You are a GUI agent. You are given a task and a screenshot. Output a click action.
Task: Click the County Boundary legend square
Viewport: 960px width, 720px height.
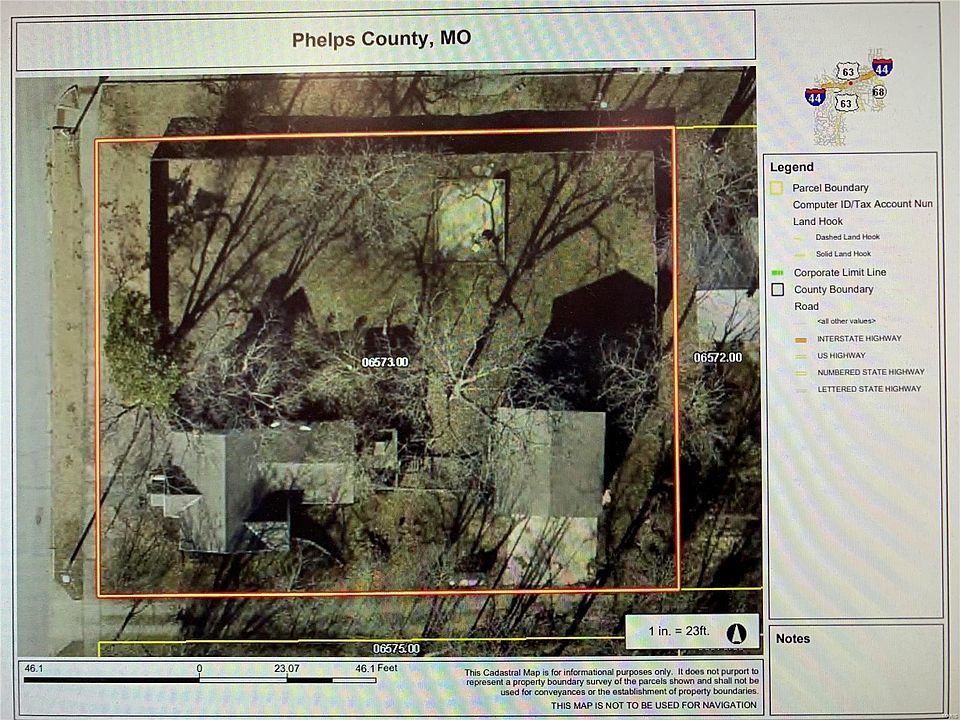coord(778,289)
